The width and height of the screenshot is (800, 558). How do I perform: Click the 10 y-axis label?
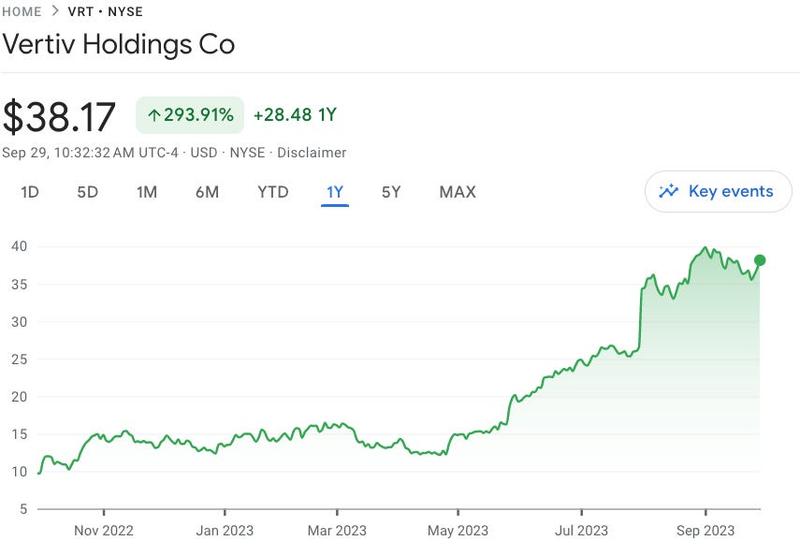point(19,471)
